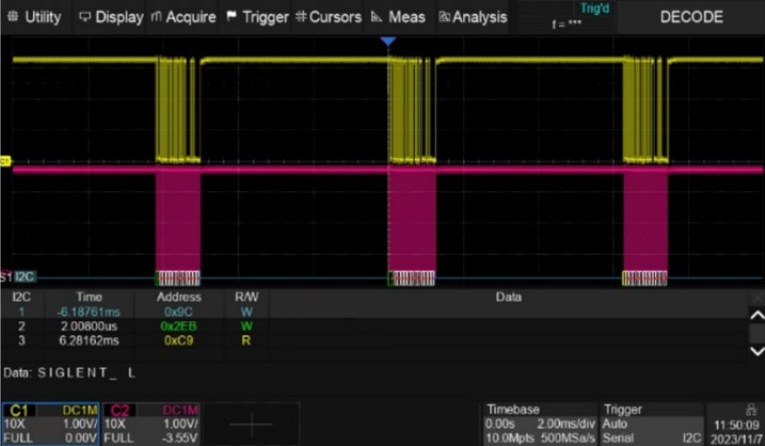765x446 pixels.
Task: Open the Display menu
Action: click(111, 17)
